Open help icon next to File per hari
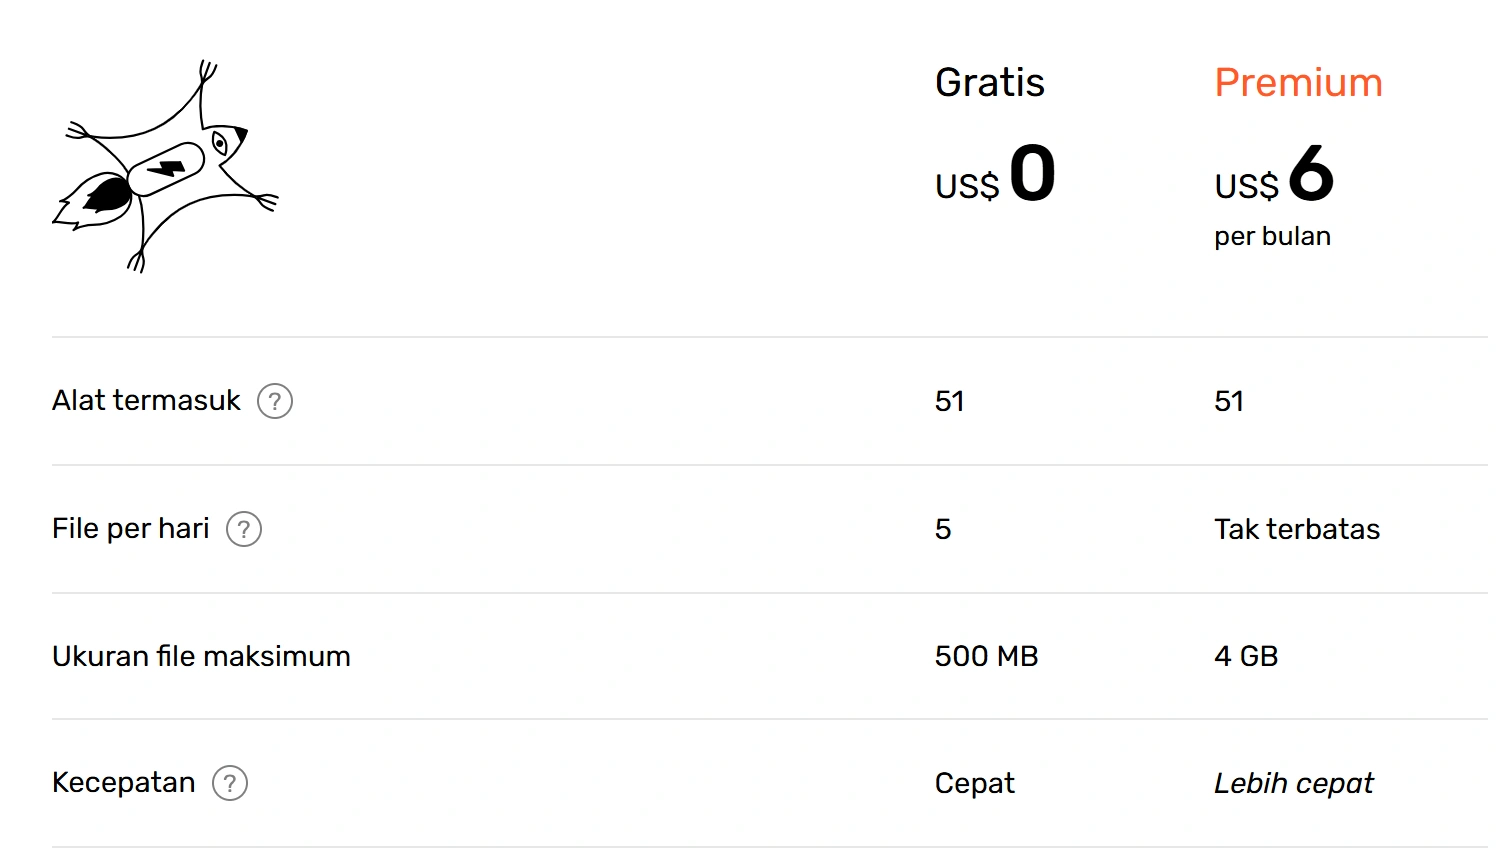Image resolution: width=1500 pixels, height=850 pixels. (x=244, y=529)
